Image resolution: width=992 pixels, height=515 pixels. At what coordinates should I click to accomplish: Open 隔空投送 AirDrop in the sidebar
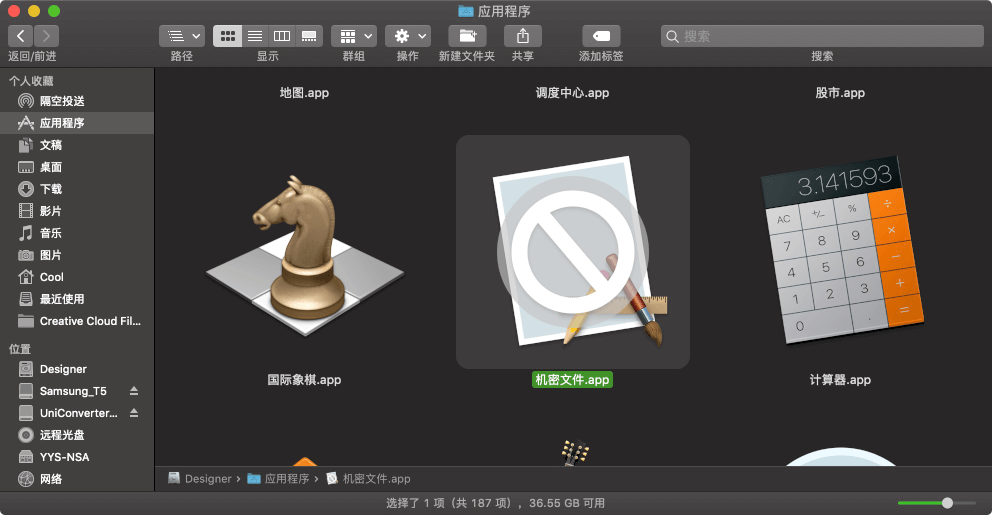77,101
